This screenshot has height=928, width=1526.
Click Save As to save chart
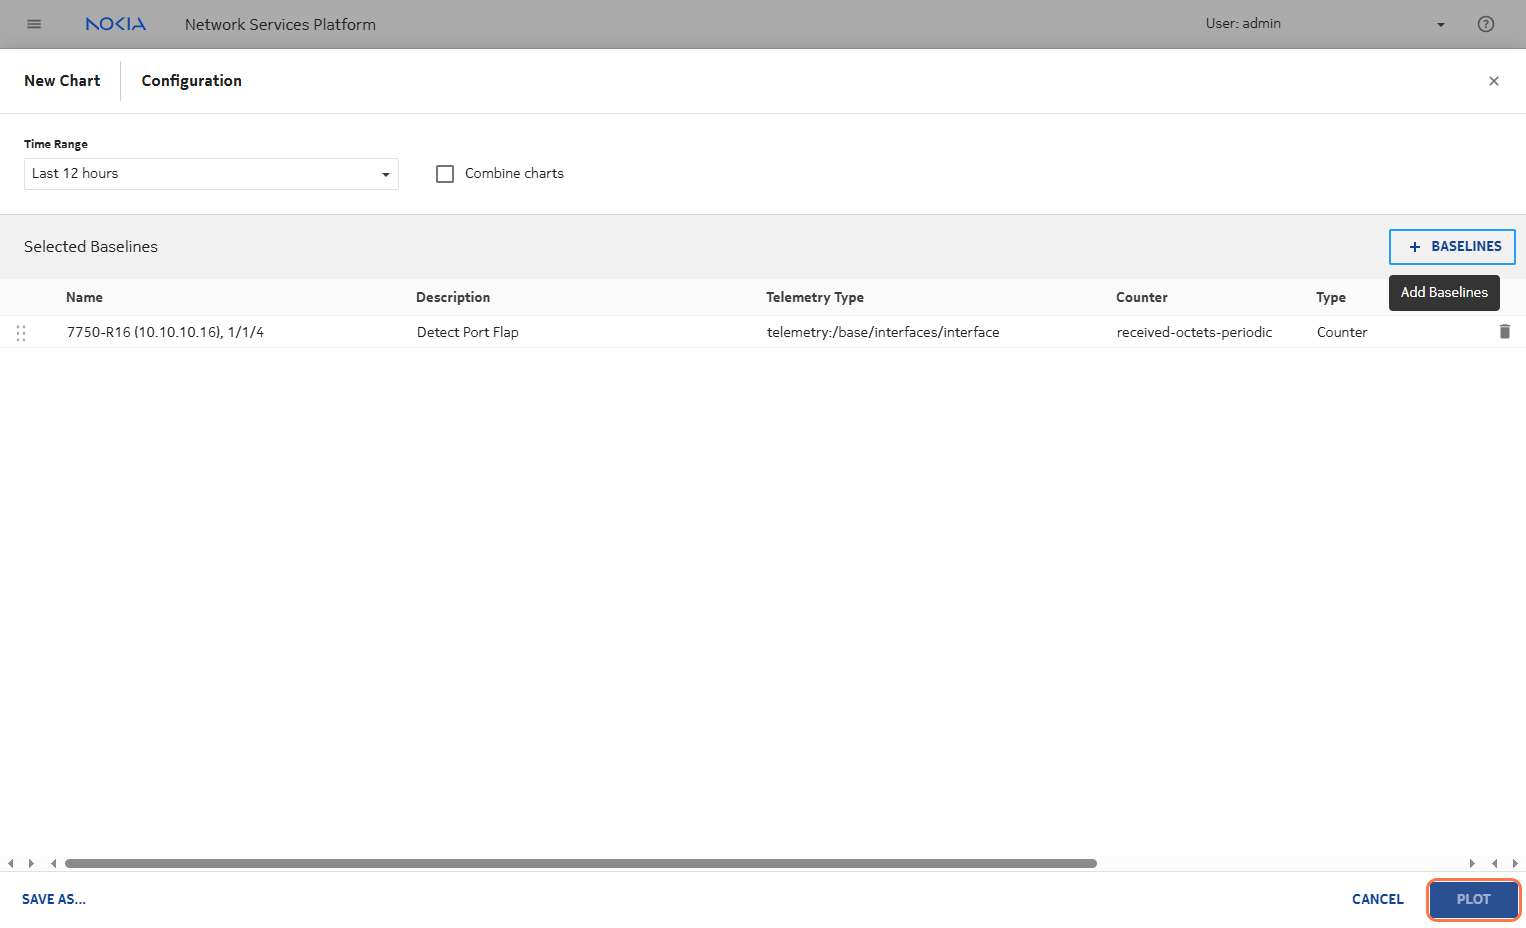click(x=54, y=899)
